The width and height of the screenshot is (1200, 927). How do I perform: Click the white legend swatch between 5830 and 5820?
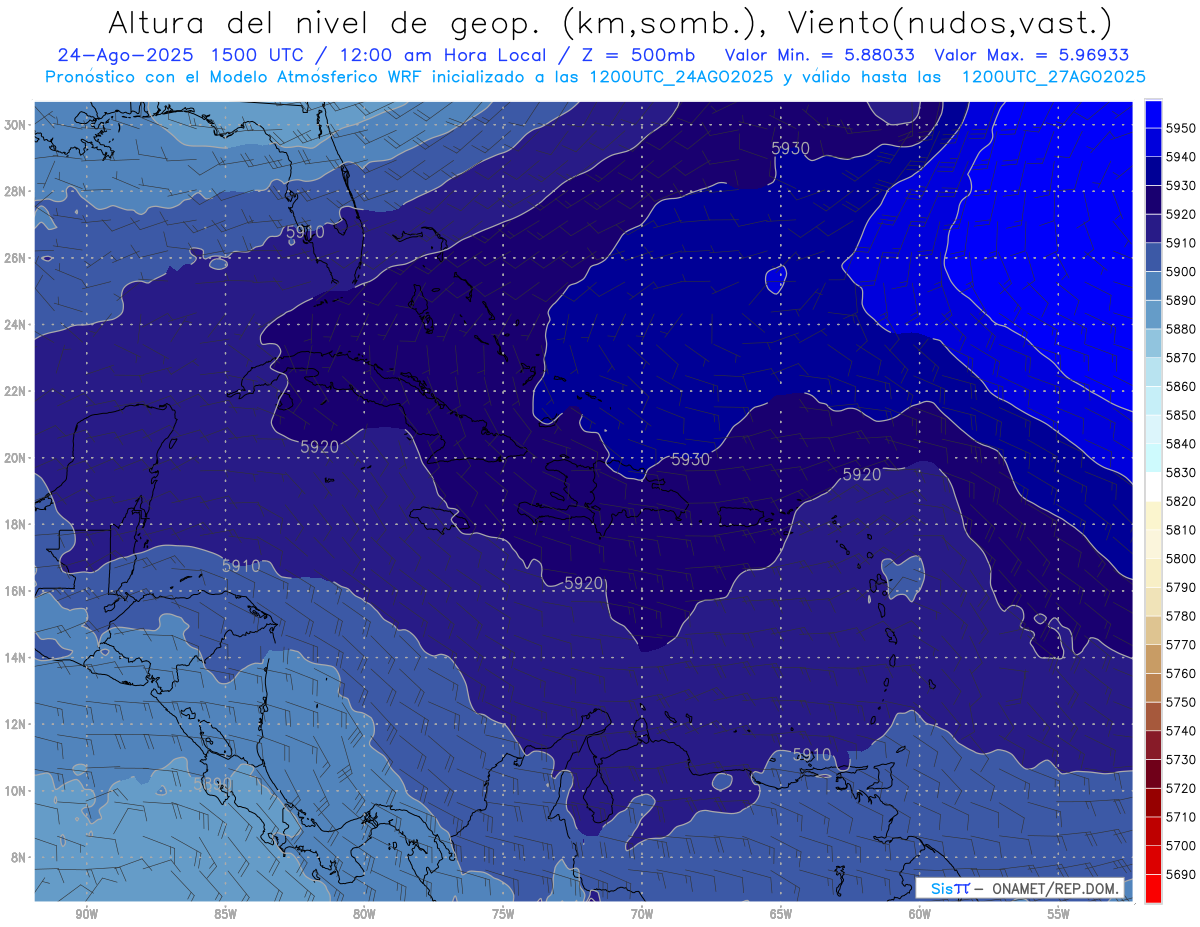[1153, 487]
